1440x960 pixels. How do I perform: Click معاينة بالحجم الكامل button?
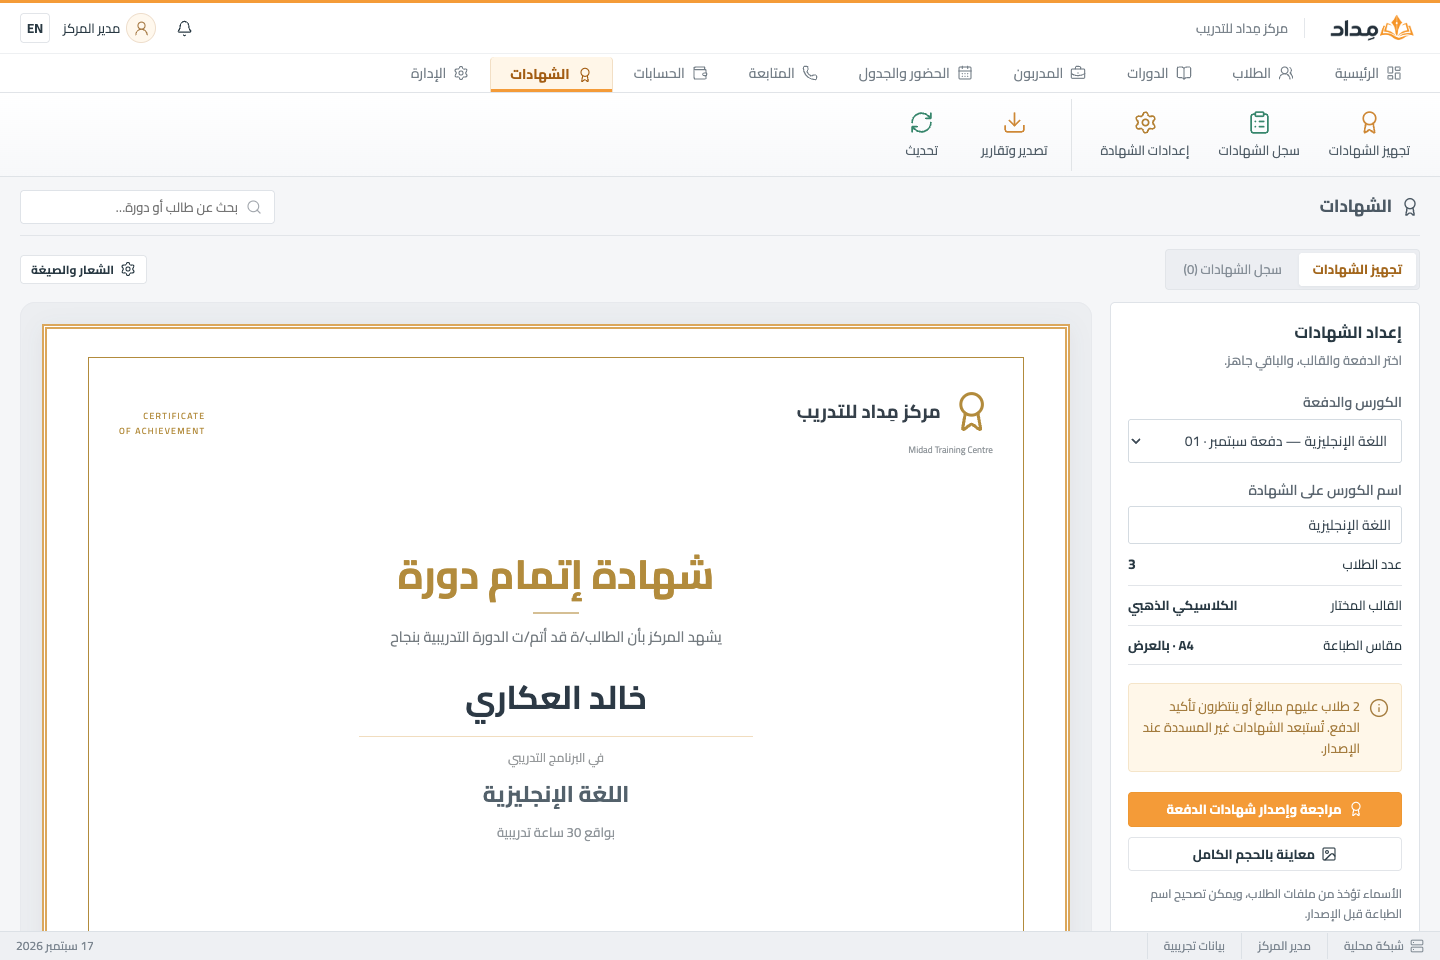pos(1265,854)
